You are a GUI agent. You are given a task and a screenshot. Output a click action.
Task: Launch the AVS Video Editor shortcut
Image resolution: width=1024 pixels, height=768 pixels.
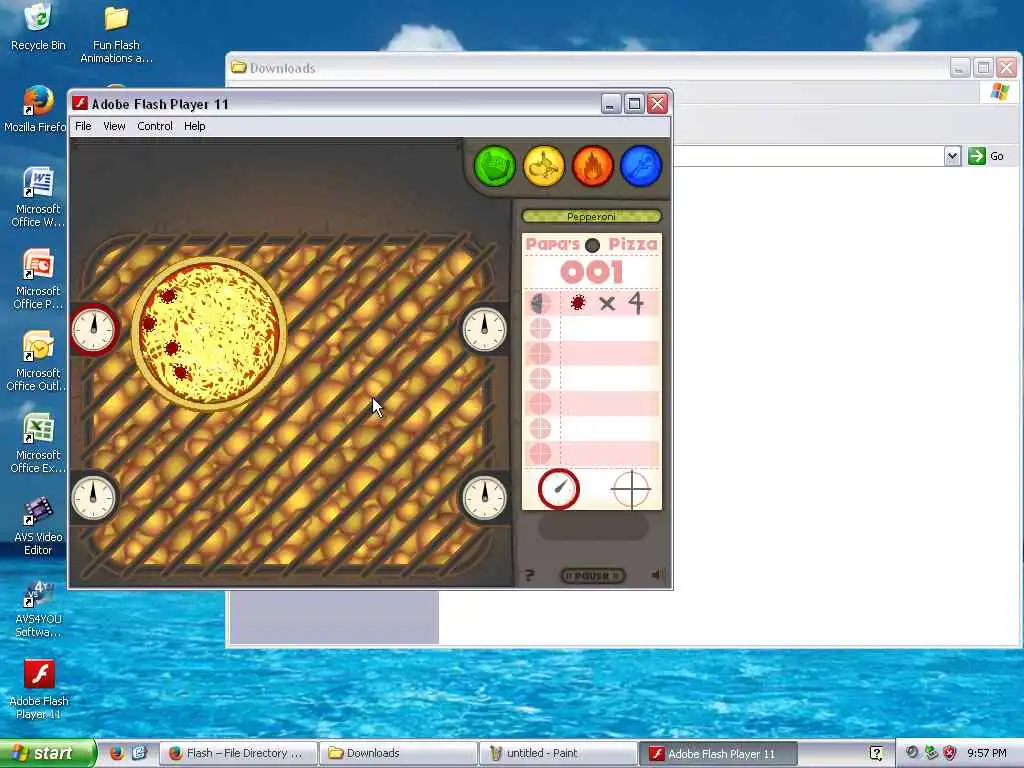(x=38, y=526)
